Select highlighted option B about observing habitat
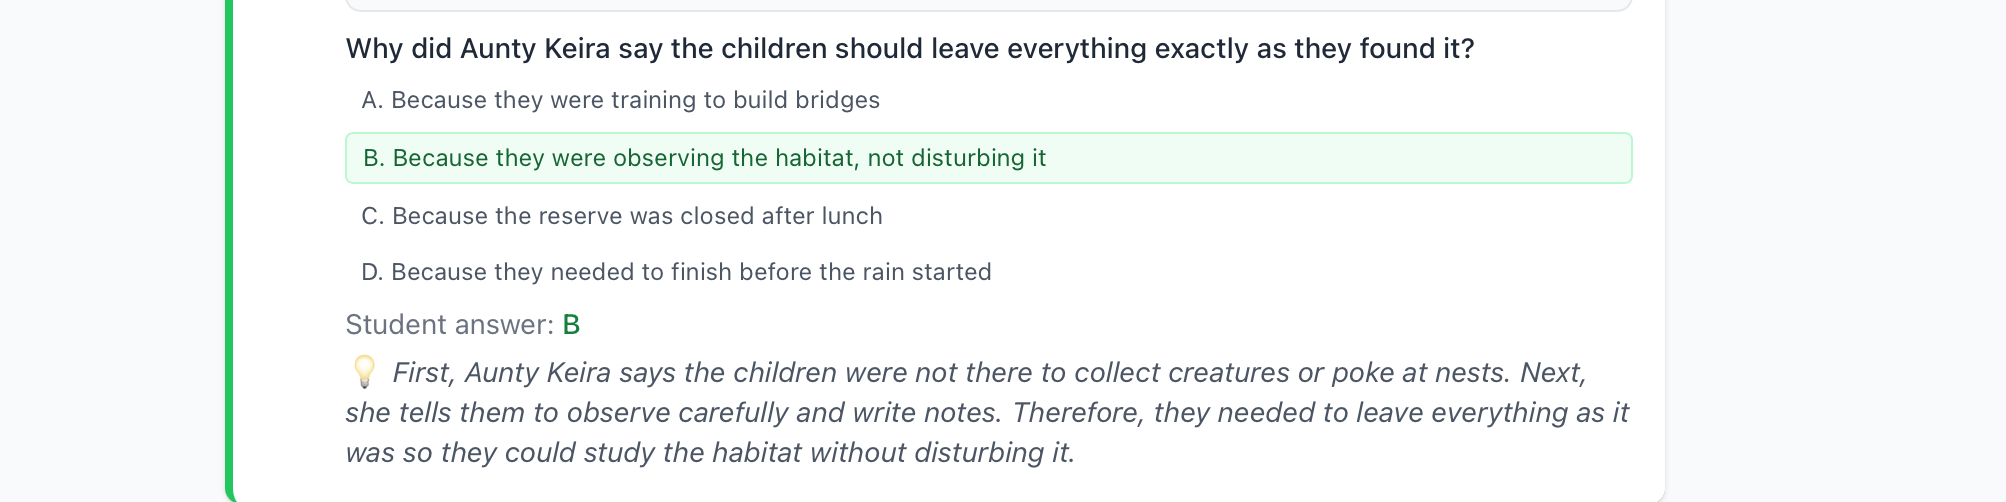Image resolution: width=2006 pixels, height=502 pixels. point(989,158)
